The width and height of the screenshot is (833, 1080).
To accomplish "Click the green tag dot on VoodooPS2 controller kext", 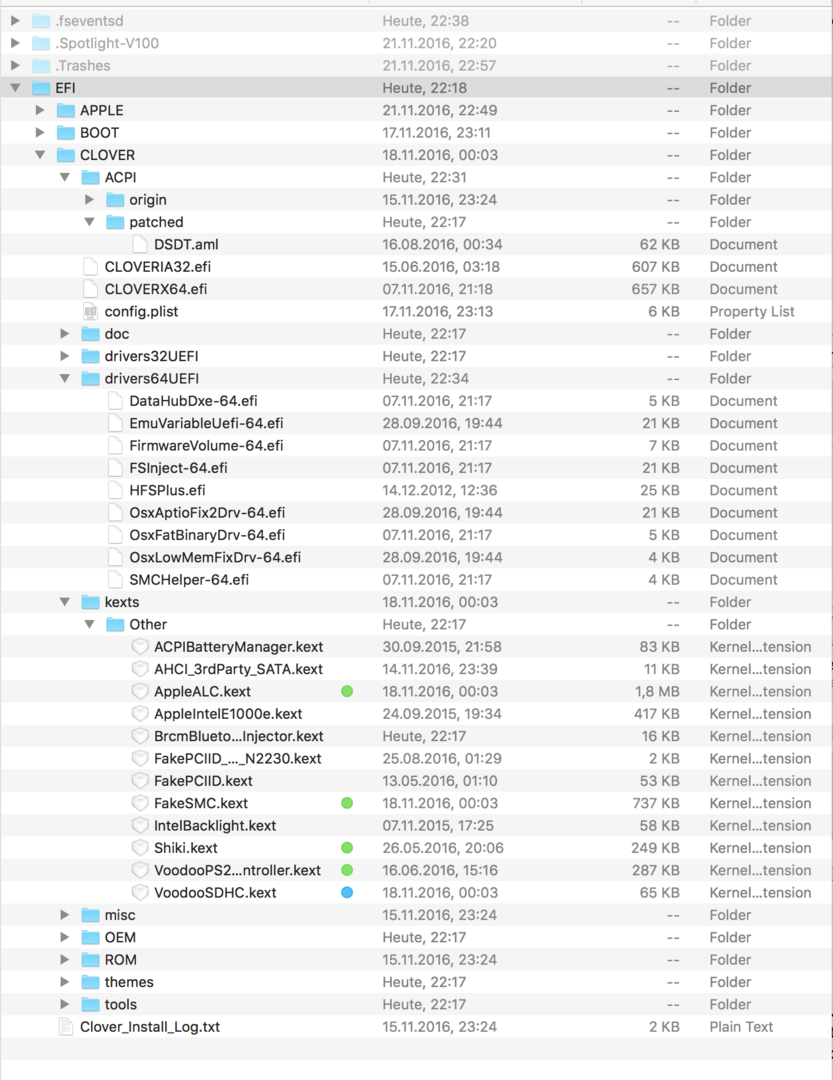I will (x=347, y=871).
